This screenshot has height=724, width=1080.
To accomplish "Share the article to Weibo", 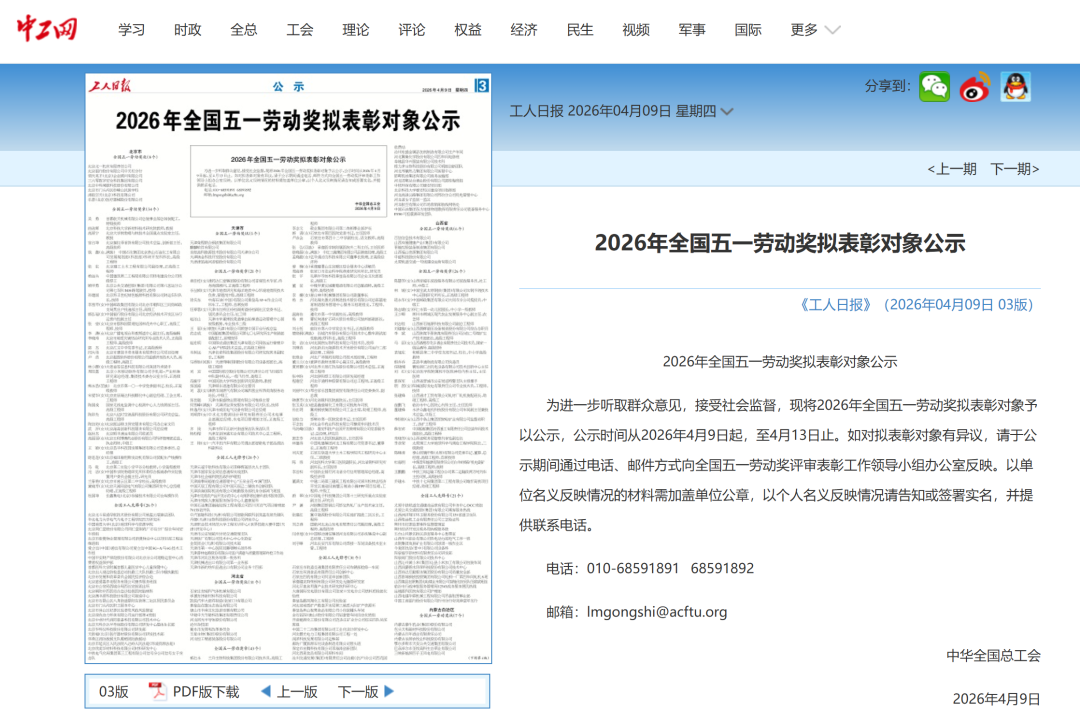I will [x=975, y=87].
